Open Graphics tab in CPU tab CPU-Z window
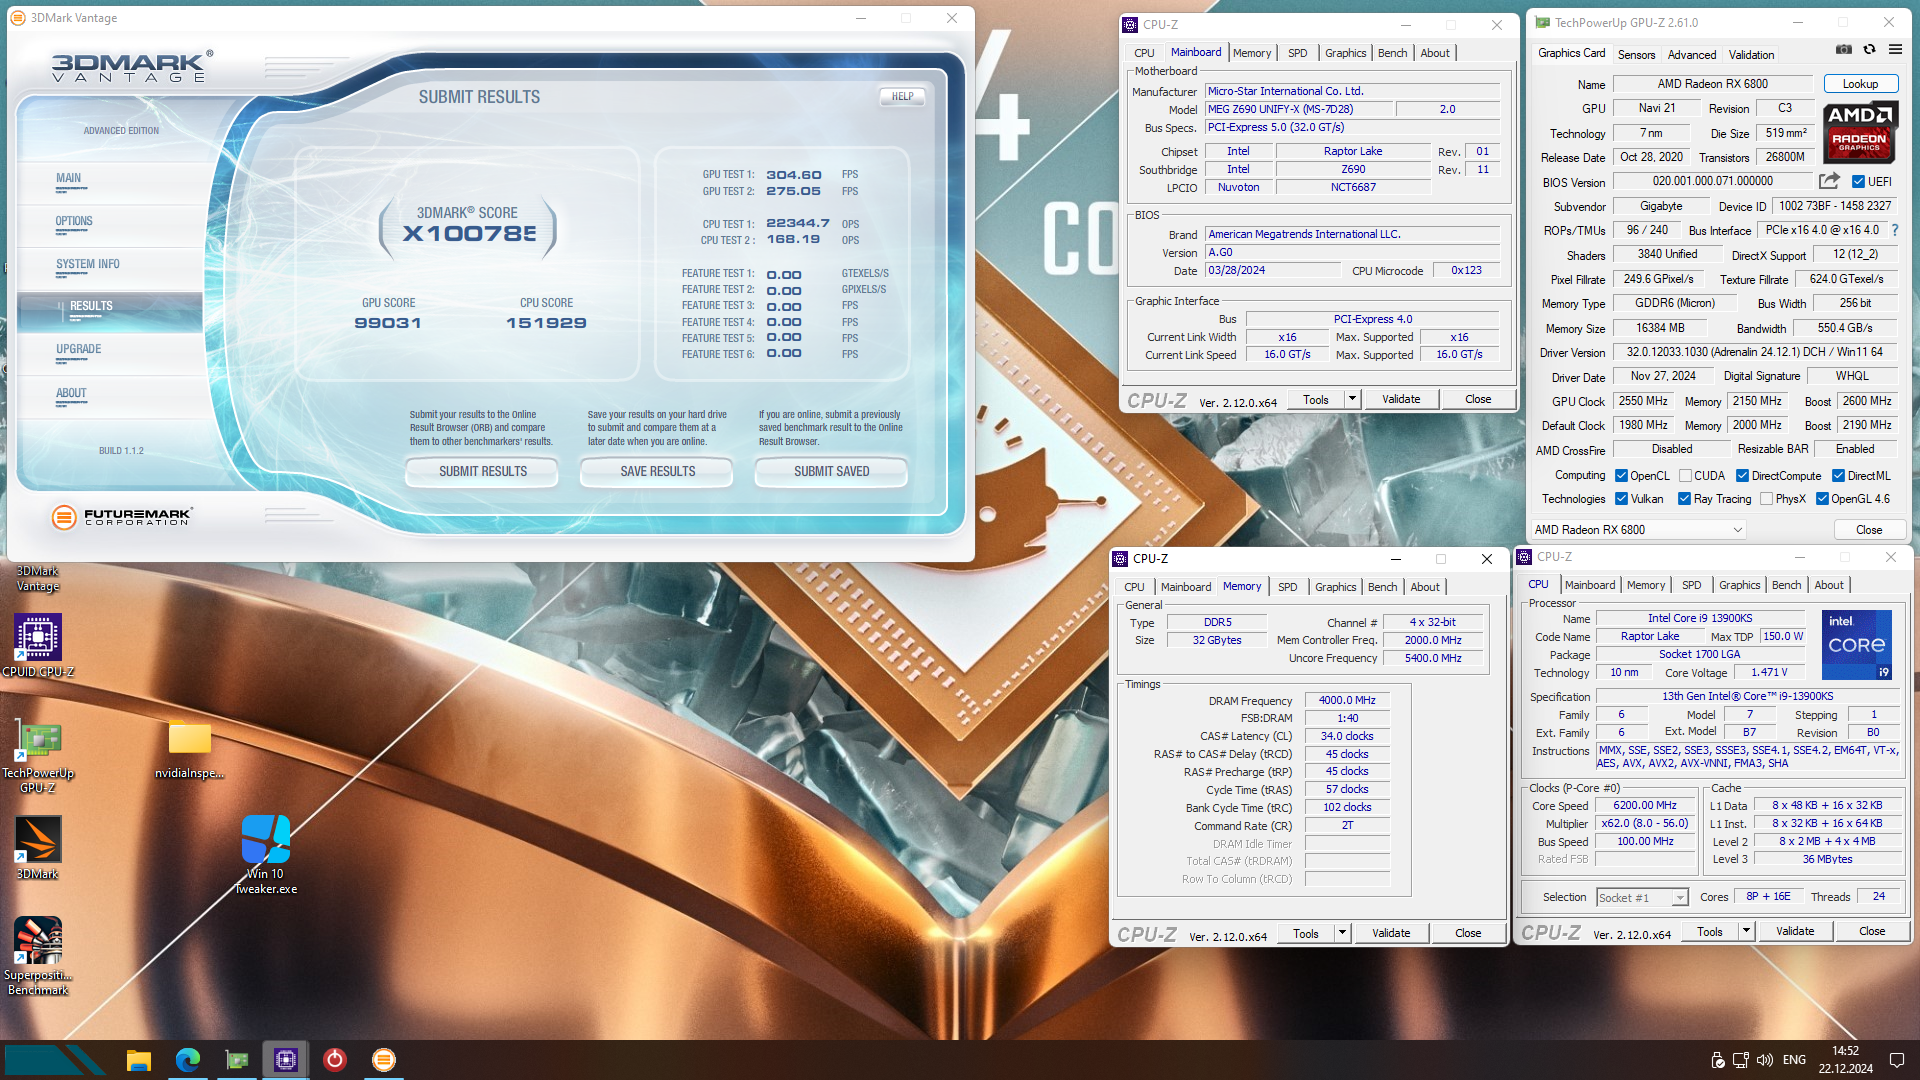The width and height of the screenshot is (1920, 1080). point(1739,585)
